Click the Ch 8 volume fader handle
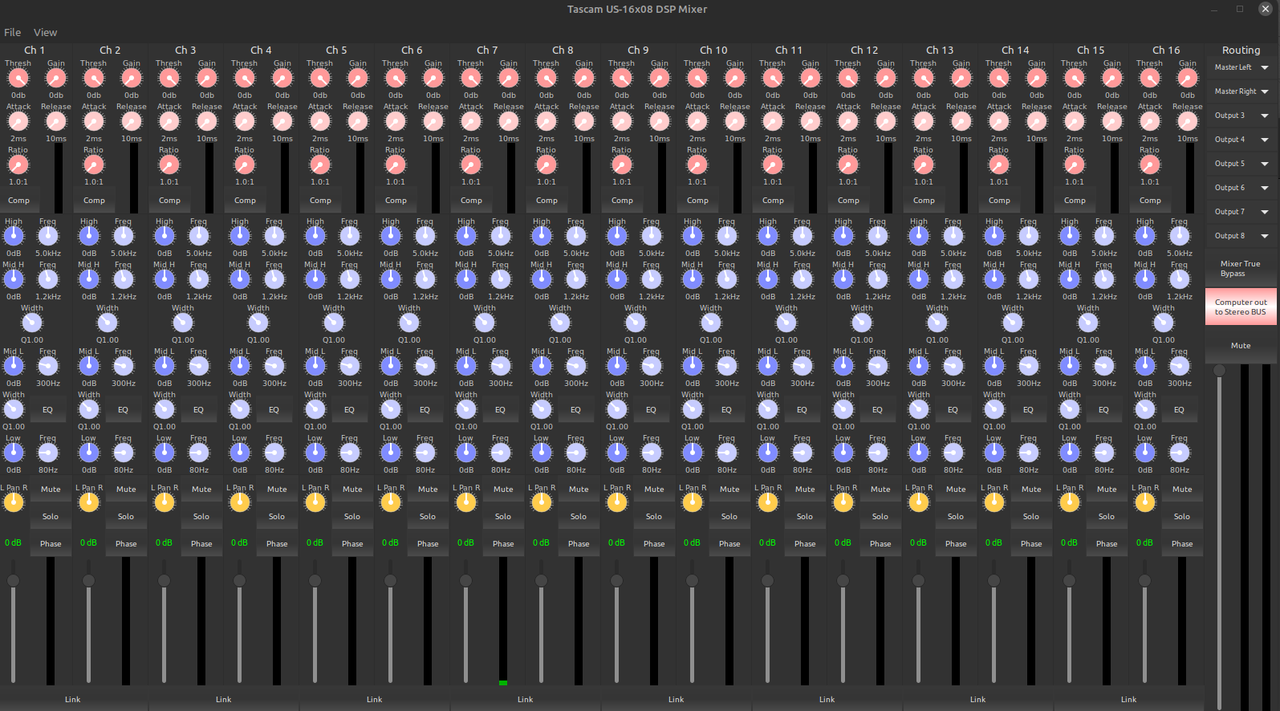The width and height of the screenshot is (1280, 711). point(541,581)
